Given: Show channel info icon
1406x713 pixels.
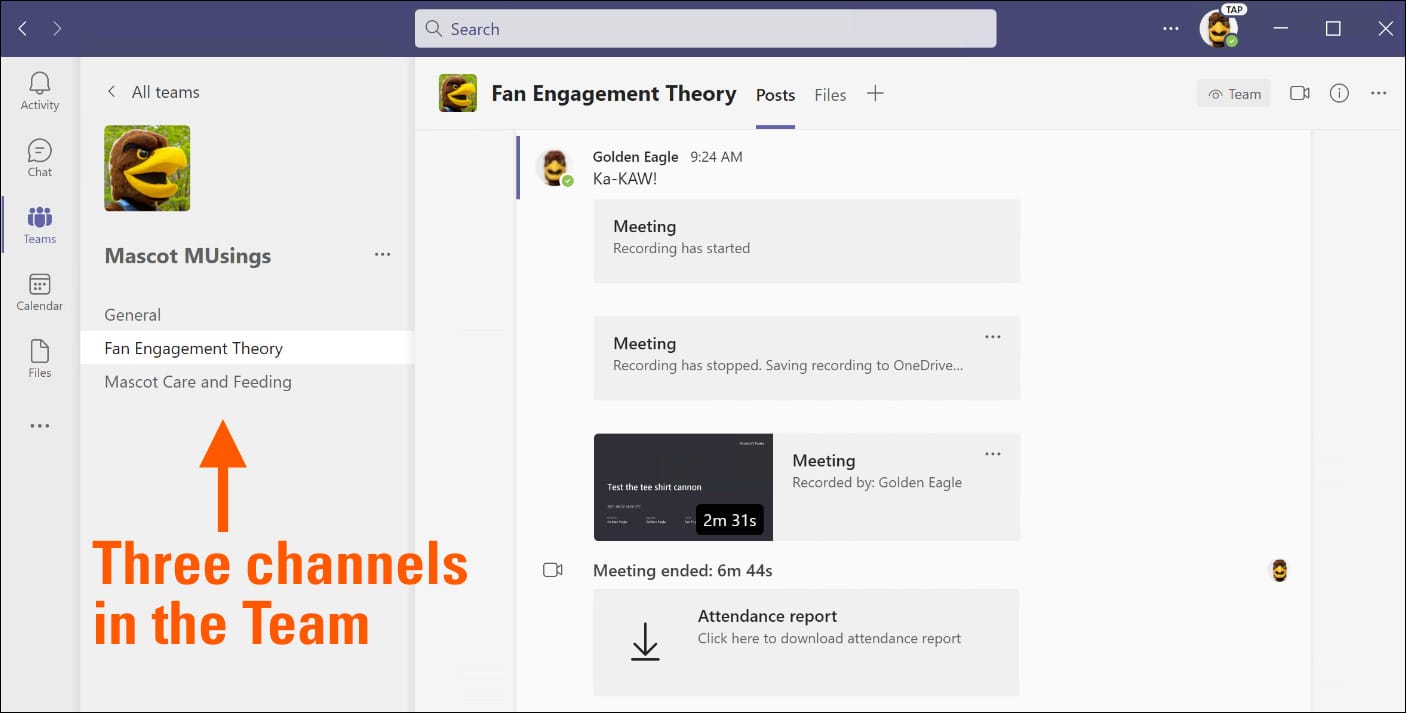Looking at the screenshot, I should 1339,94.
